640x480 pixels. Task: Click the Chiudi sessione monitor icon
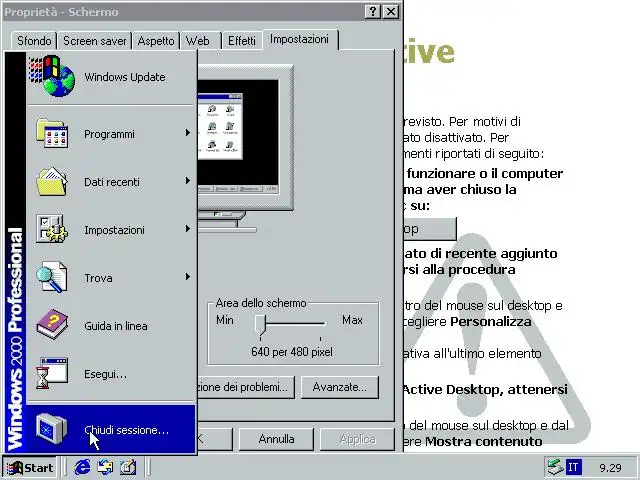click(x=52, y=428)
